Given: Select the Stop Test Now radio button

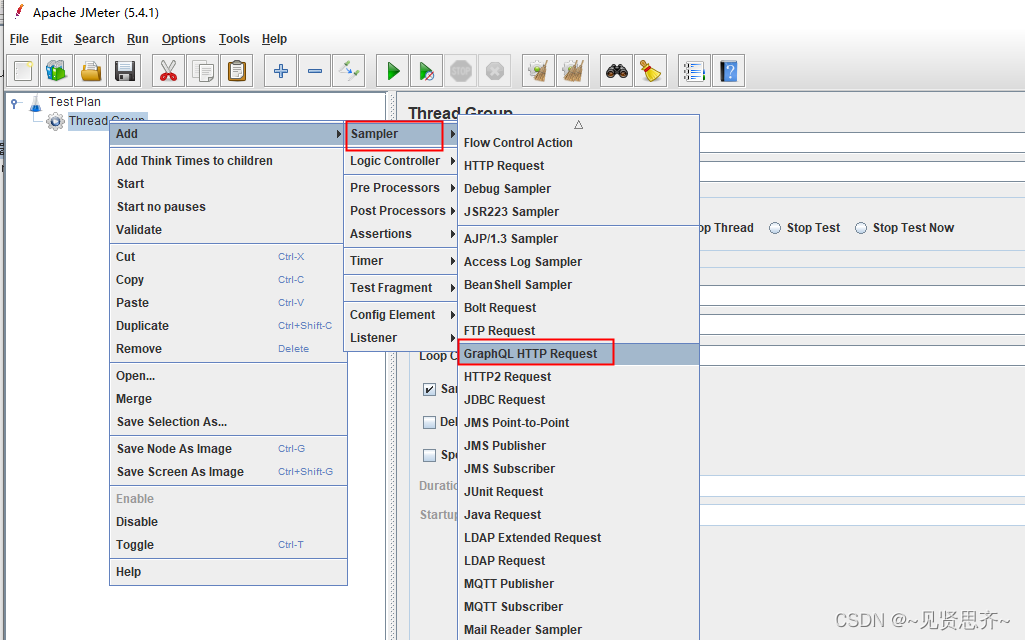Looking at the screenshot, I should 861,228.
